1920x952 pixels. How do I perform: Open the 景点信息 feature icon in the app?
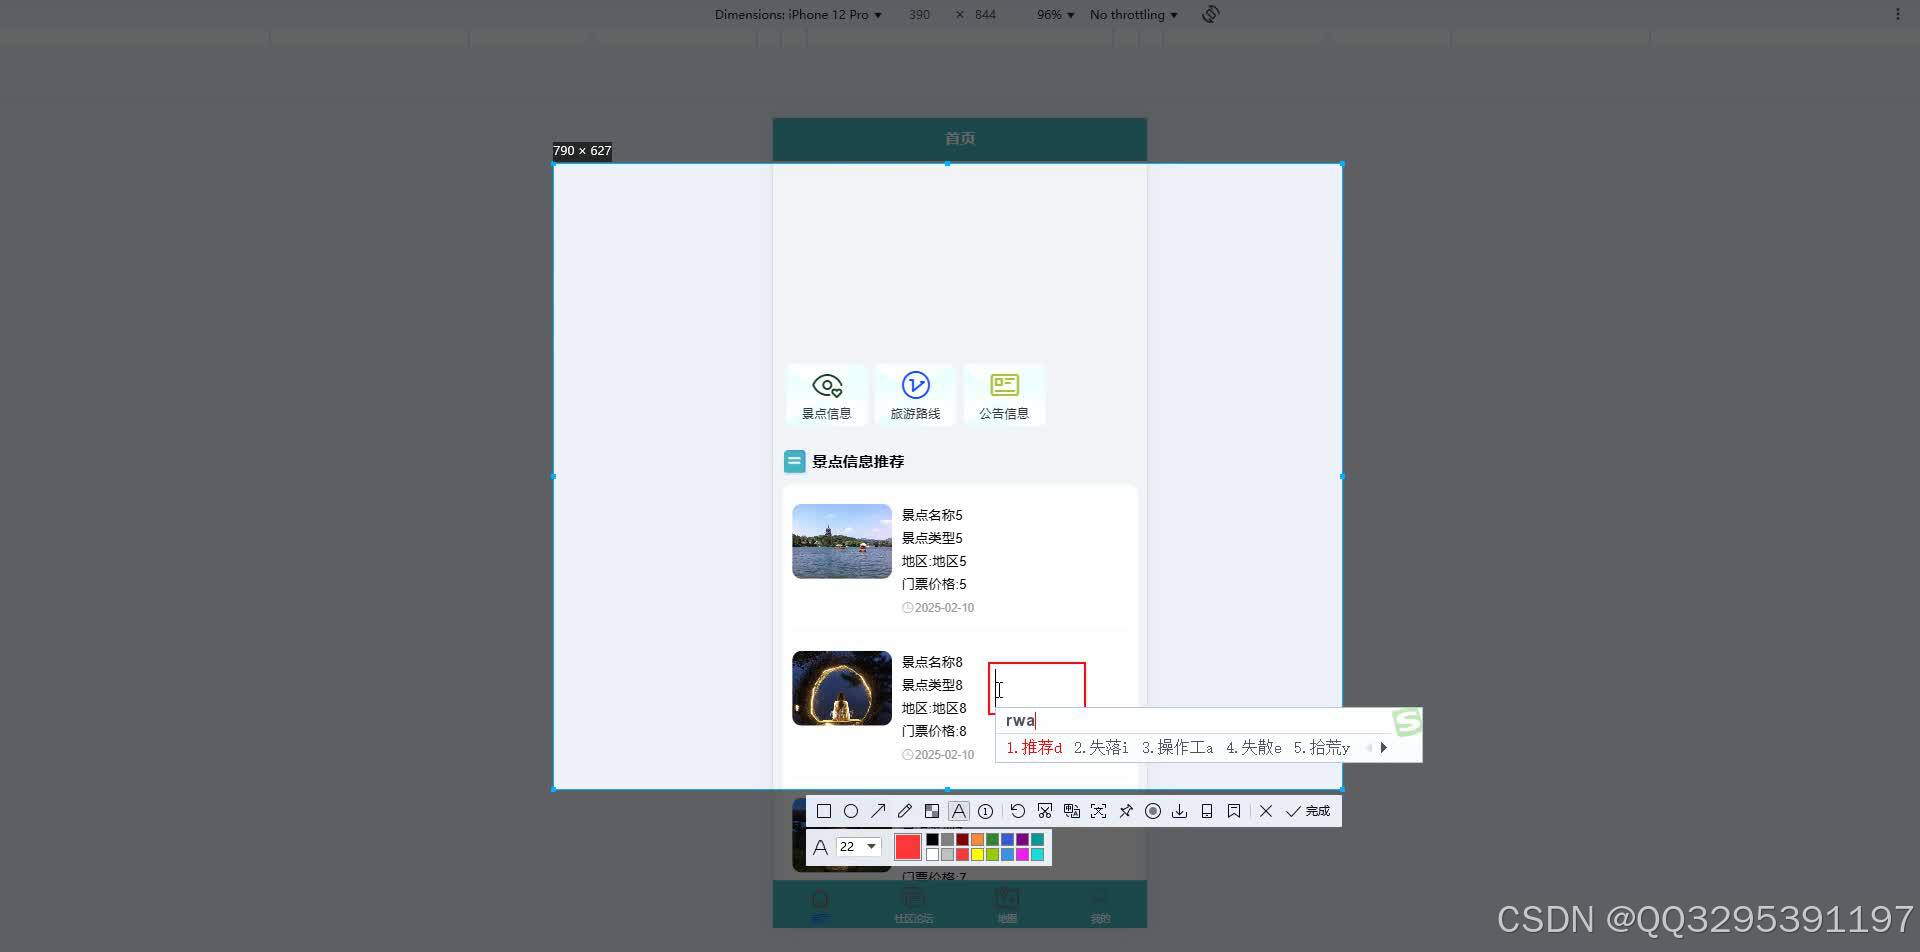click(x=827, y=394)
